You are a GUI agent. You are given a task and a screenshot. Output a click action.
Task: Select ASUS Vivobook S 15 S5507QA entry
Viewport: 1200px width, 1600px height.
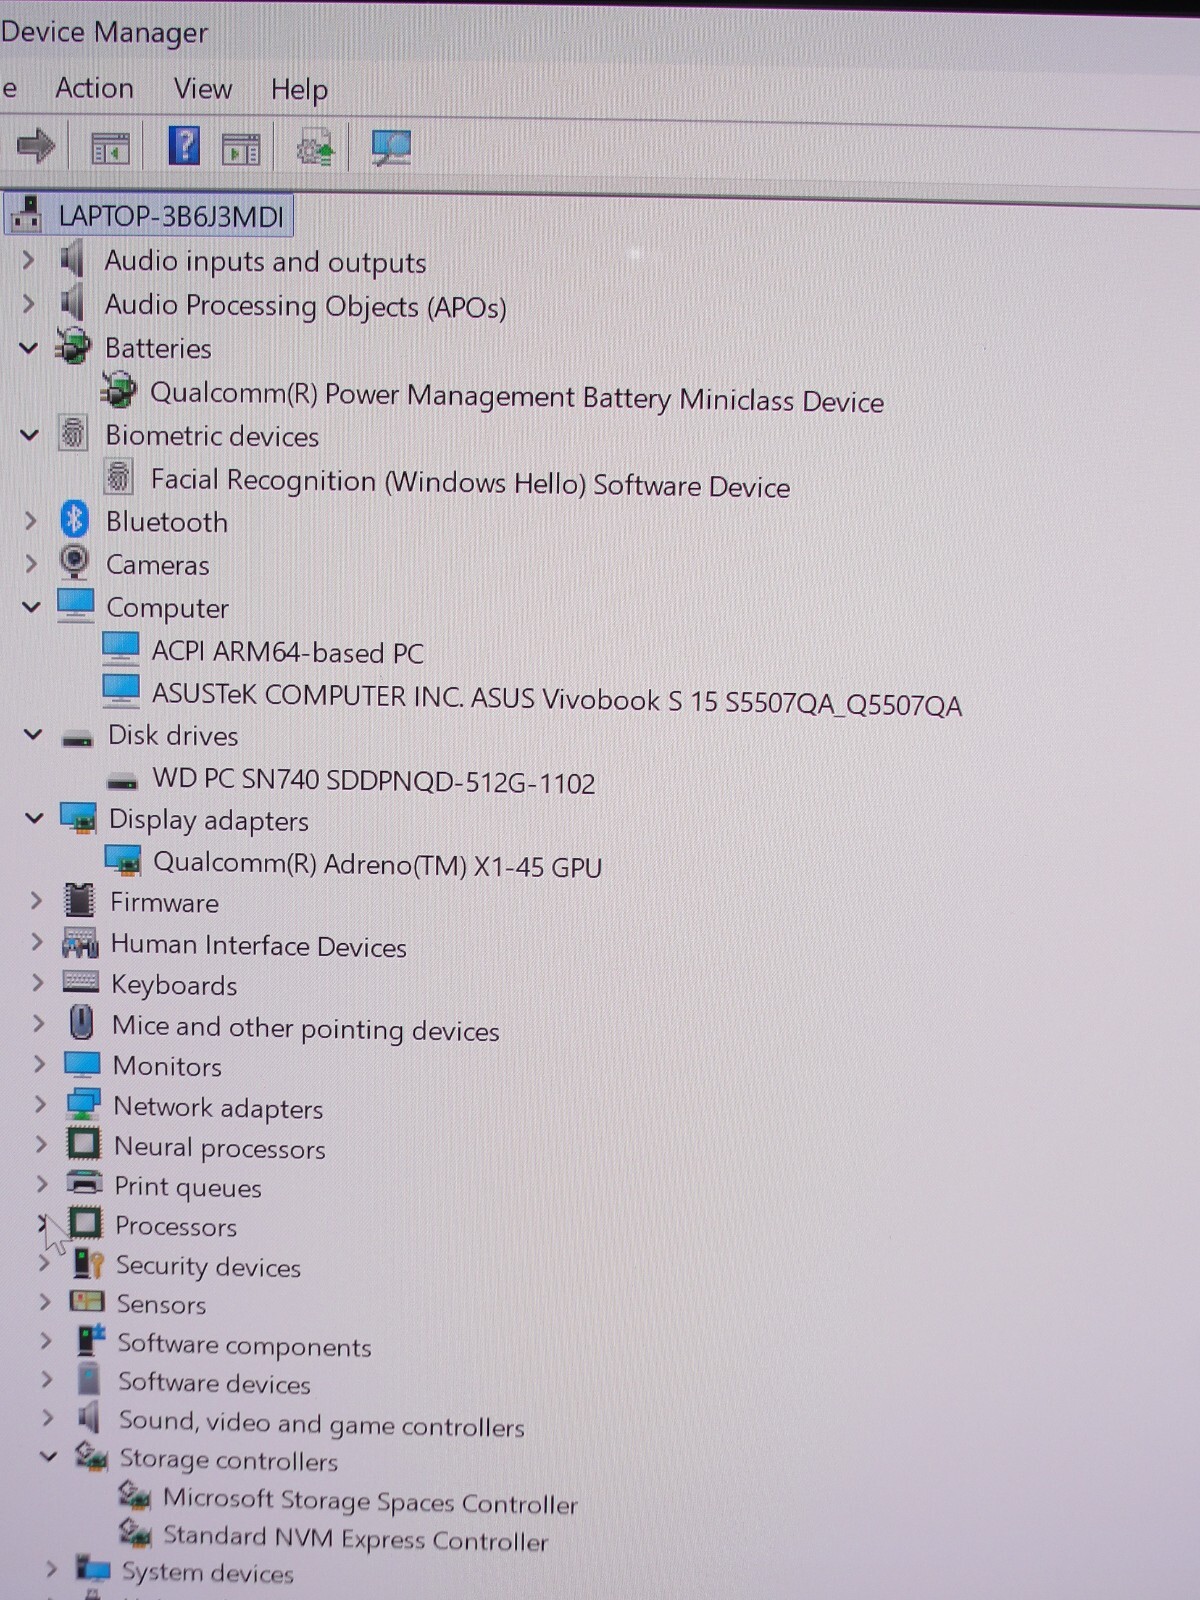tap(557, 699)
